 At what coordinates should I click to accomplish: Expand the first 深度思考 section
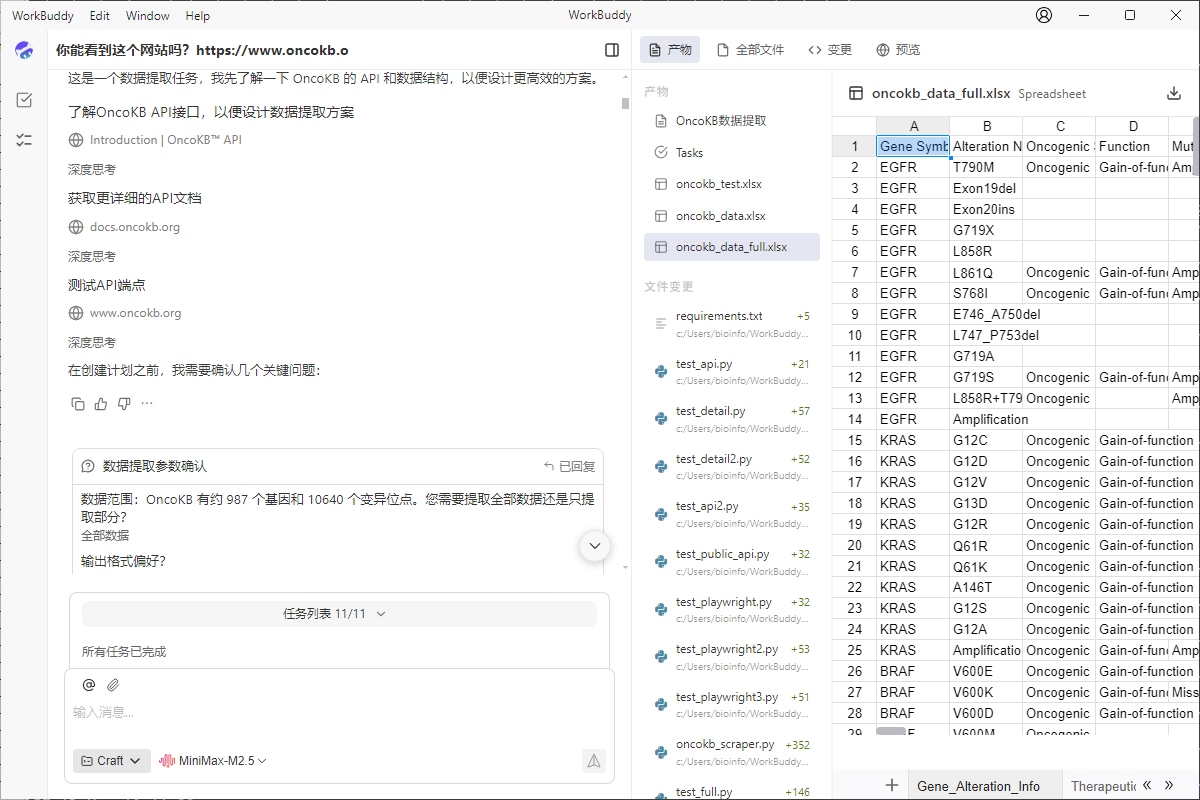pyautogui.click(x=92, y=170)
